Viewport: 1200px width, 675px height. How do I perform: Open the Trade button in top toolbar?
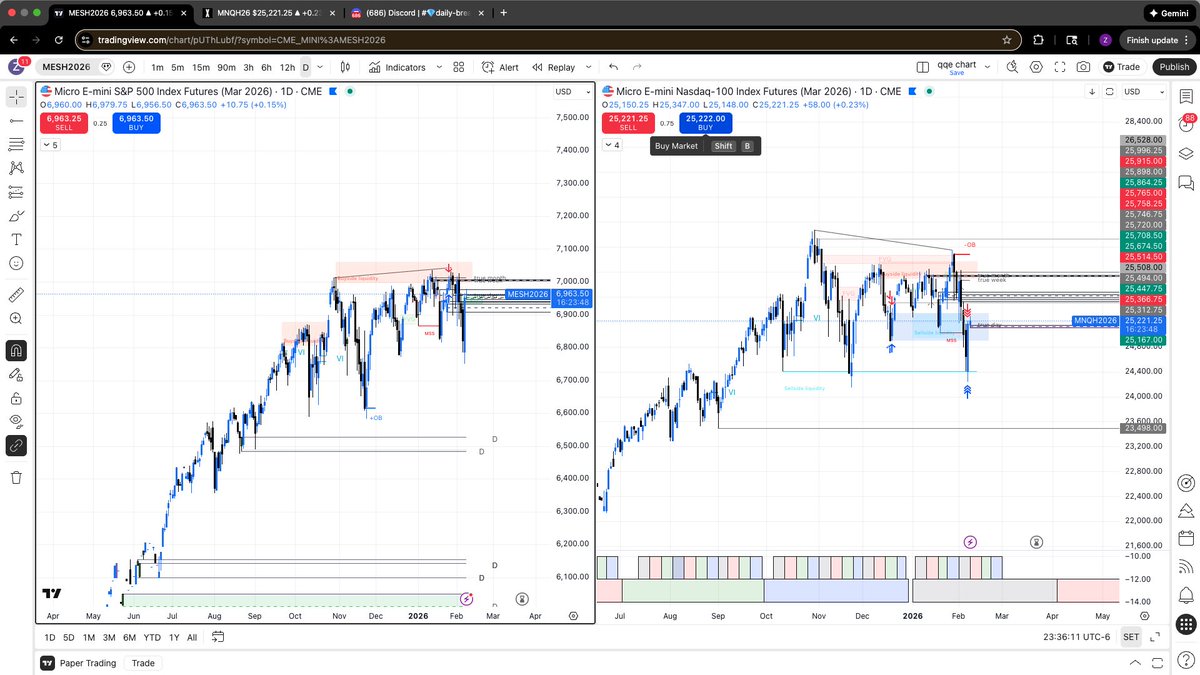1122,67
